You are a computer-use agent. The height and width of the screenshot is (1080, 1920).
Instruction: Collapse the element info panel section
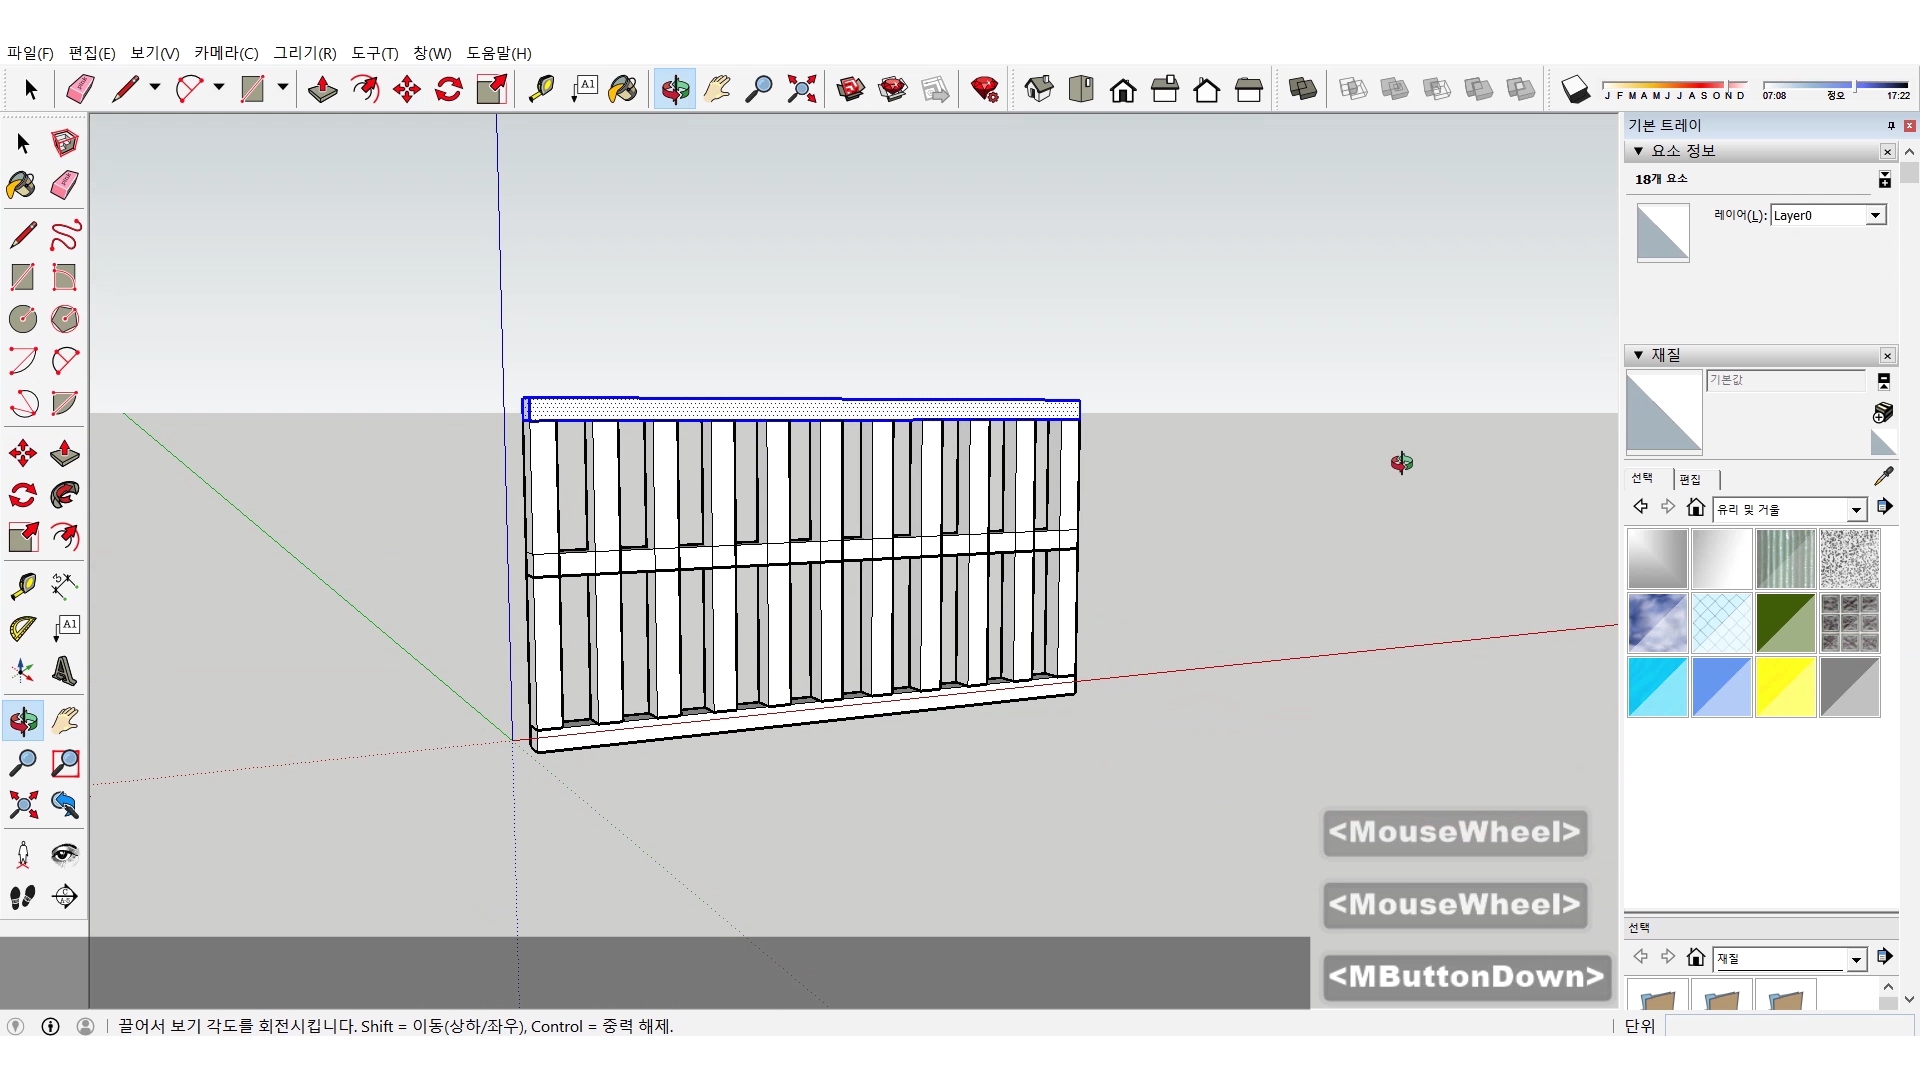coord(1638,151)
